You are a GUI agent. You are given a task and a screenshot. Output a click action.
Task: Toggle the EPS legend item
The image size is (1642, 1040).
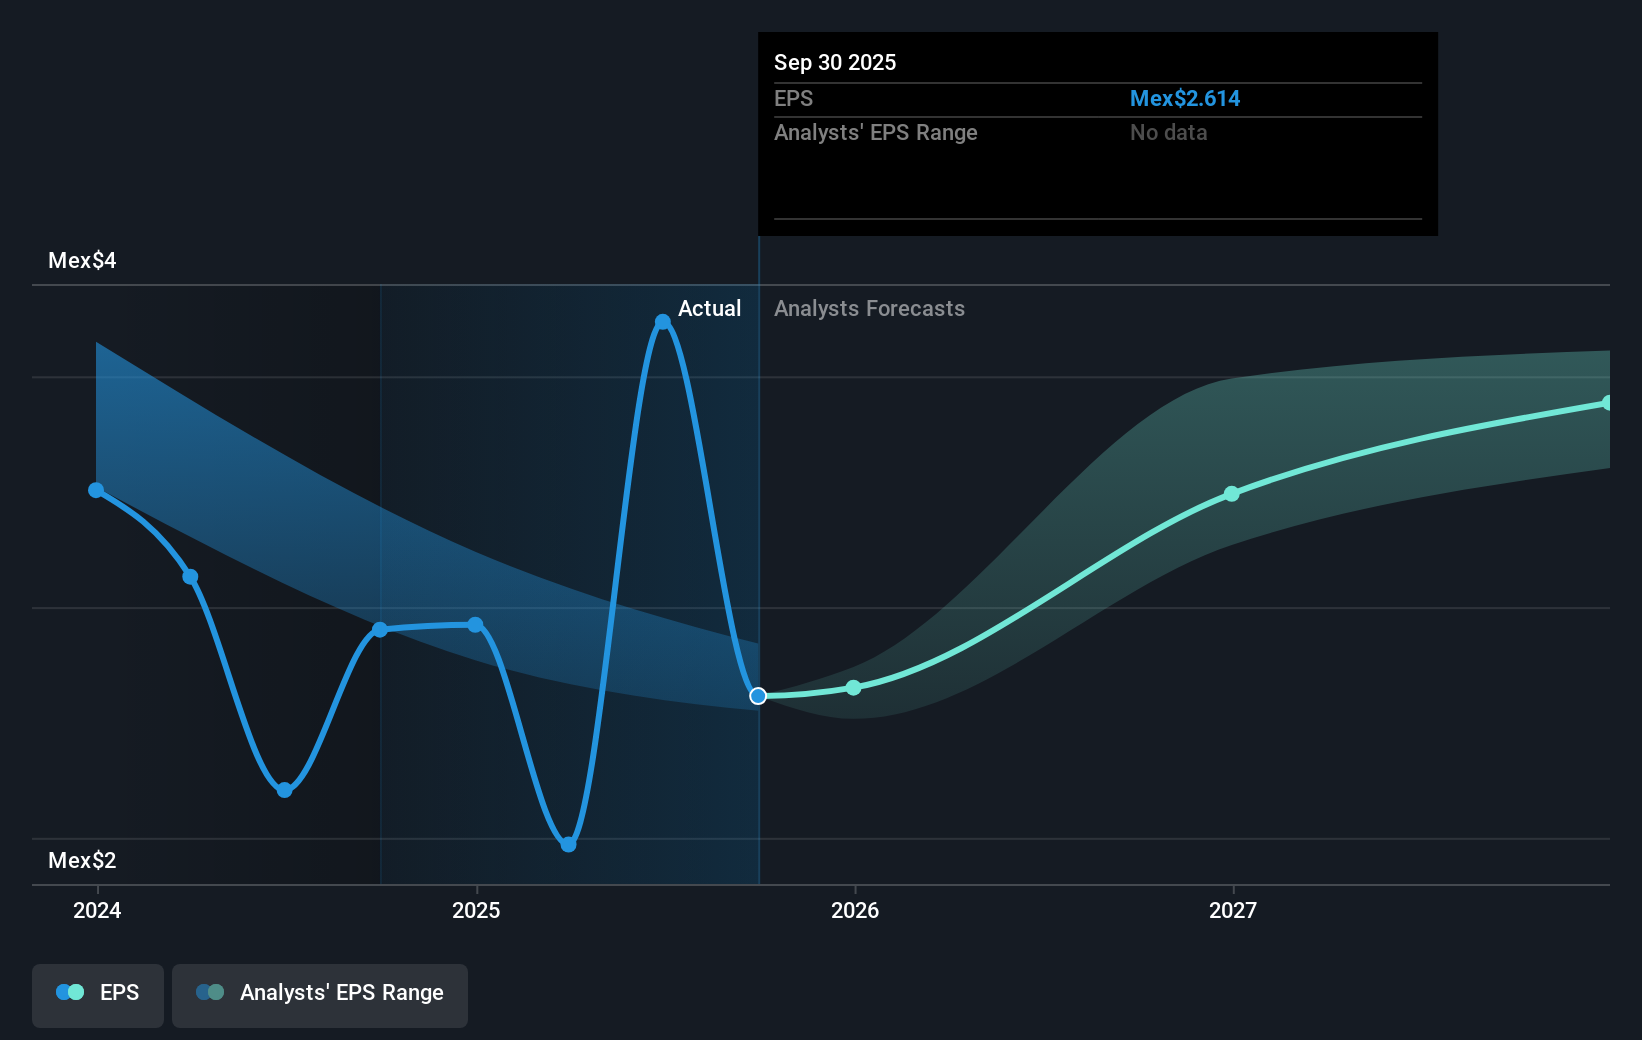point(97,994)
